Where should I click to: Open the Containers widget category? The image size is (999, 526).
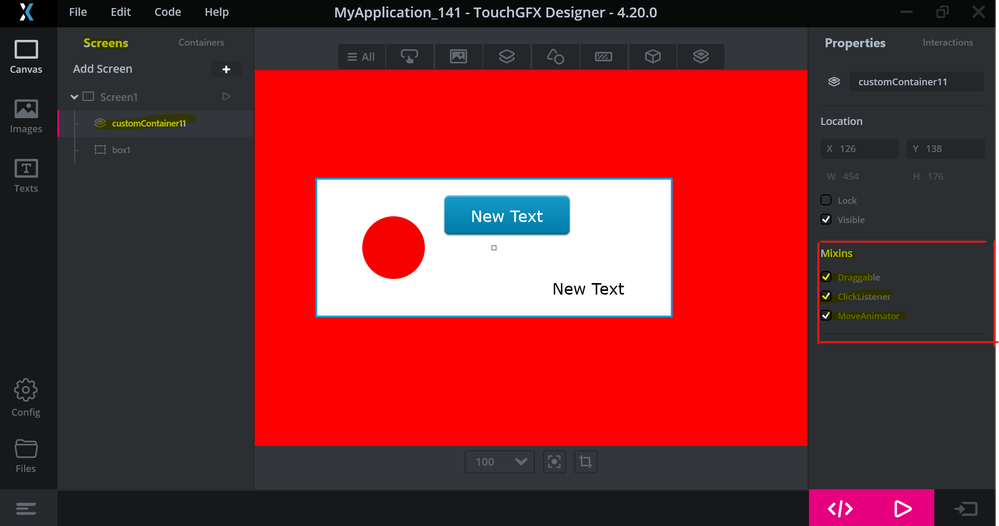pos(507,57)
